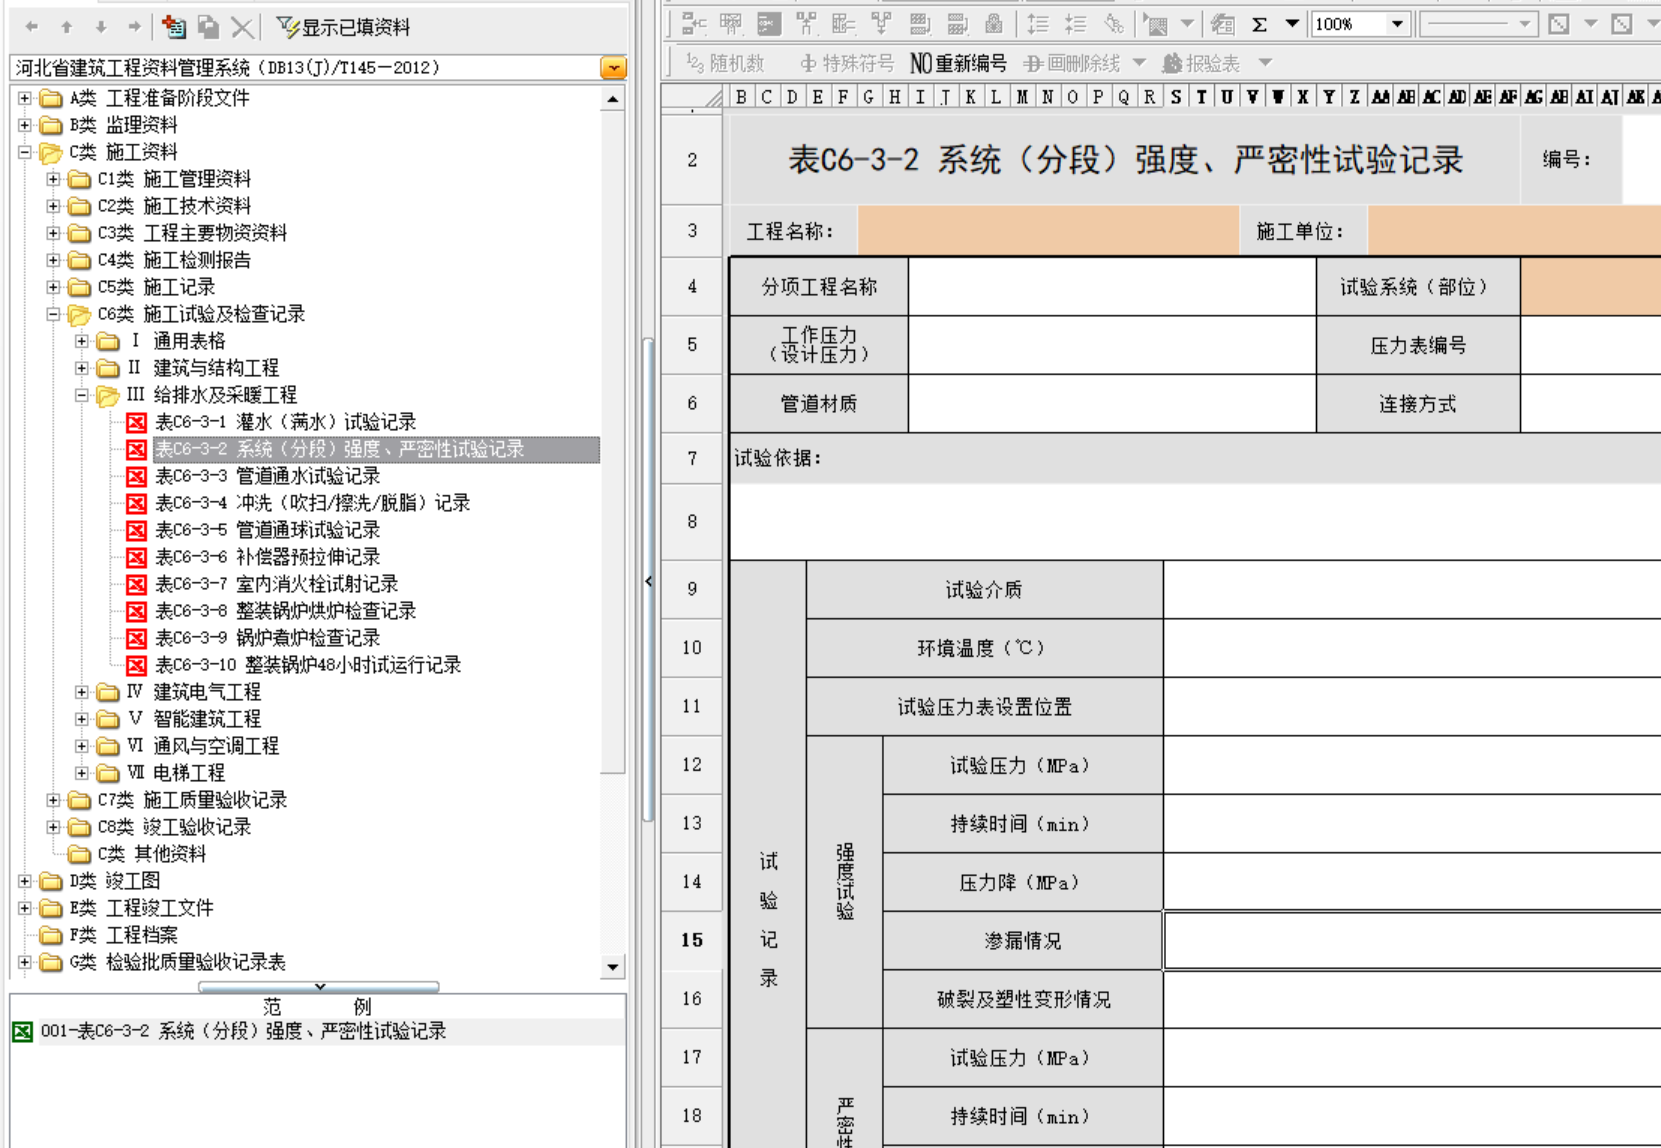Click the lock icon in the sheet toolbar
The width and height of the screenshot is (1661, 1148).
[x=993, y=24]
